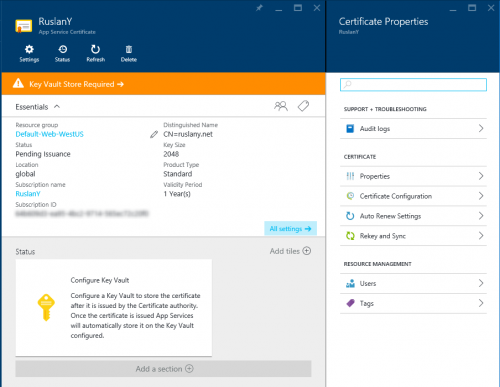Open RuslanY subscription name link

click(28, 194)
